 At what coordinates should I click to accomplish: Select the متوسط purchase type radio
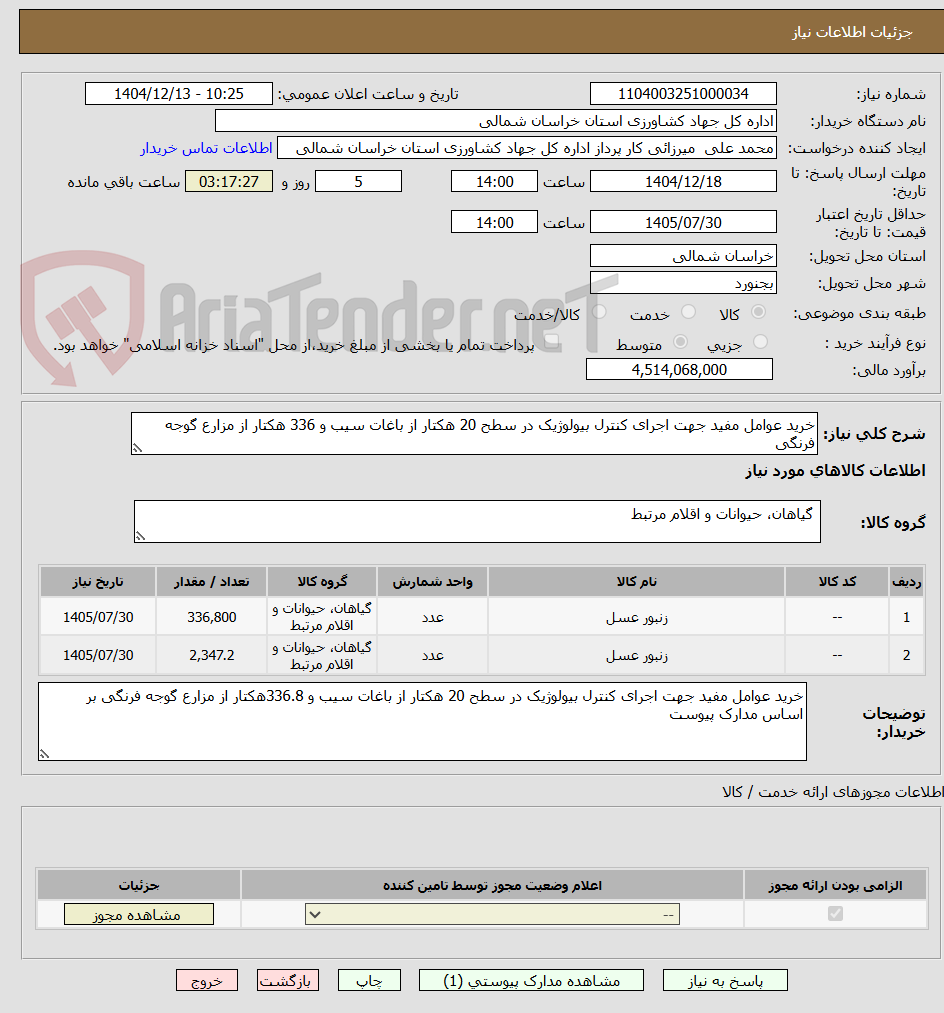coord(680,342)
